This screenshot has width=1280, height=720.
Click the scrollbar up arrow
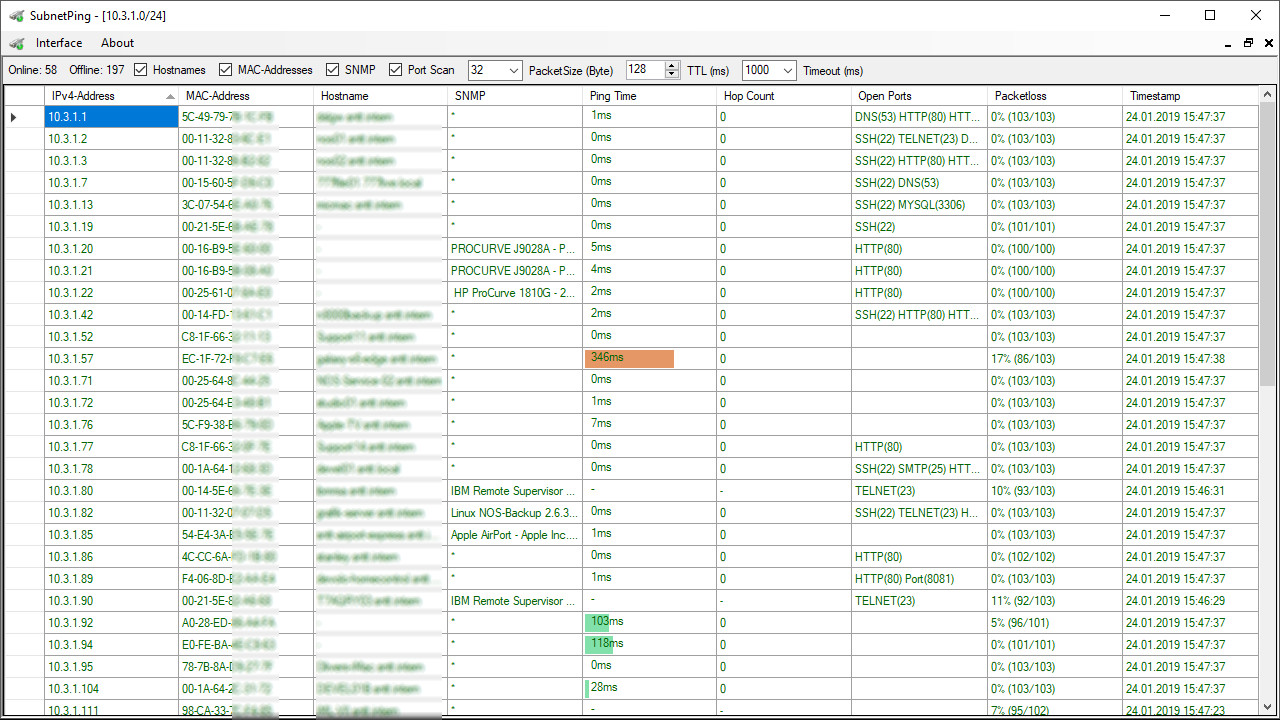[1267, 95]
